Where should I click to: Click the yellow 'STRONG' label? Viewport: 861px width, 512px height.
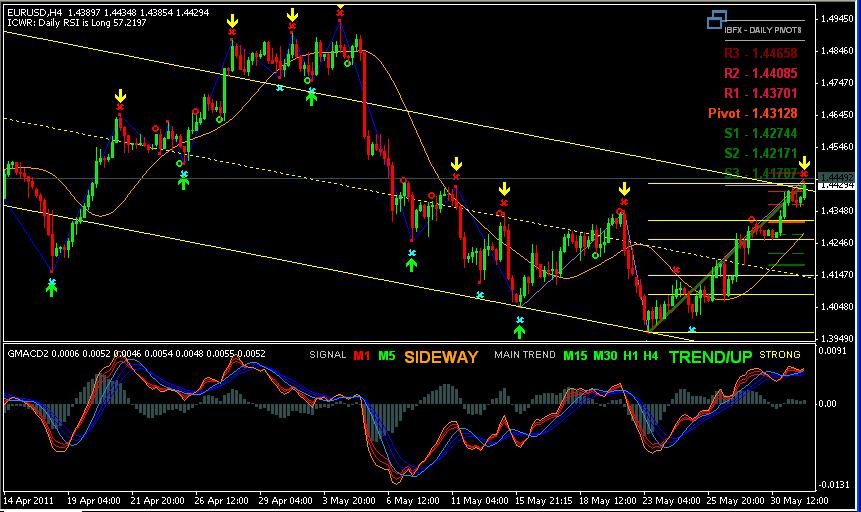coord(780,355)
